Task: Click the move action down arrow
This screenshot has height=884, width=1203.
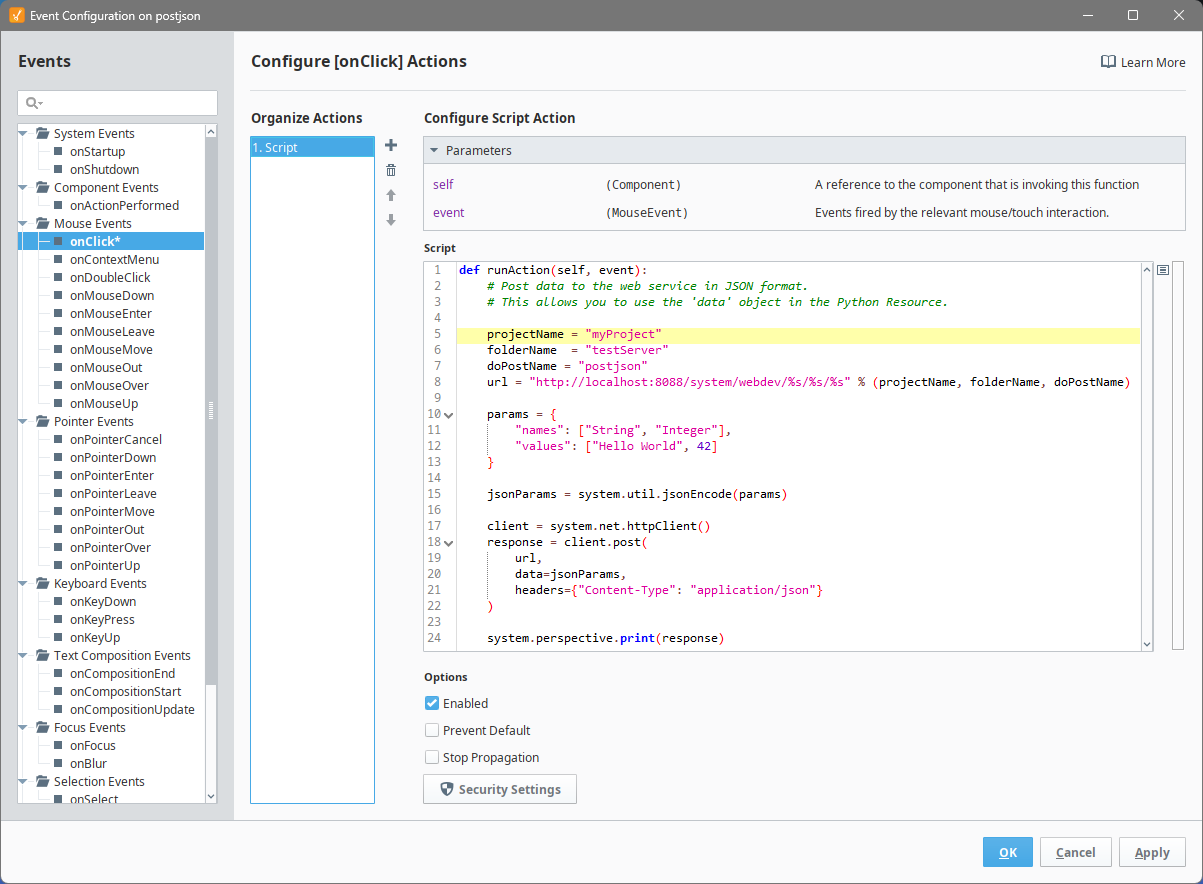Action: point(391,220)
